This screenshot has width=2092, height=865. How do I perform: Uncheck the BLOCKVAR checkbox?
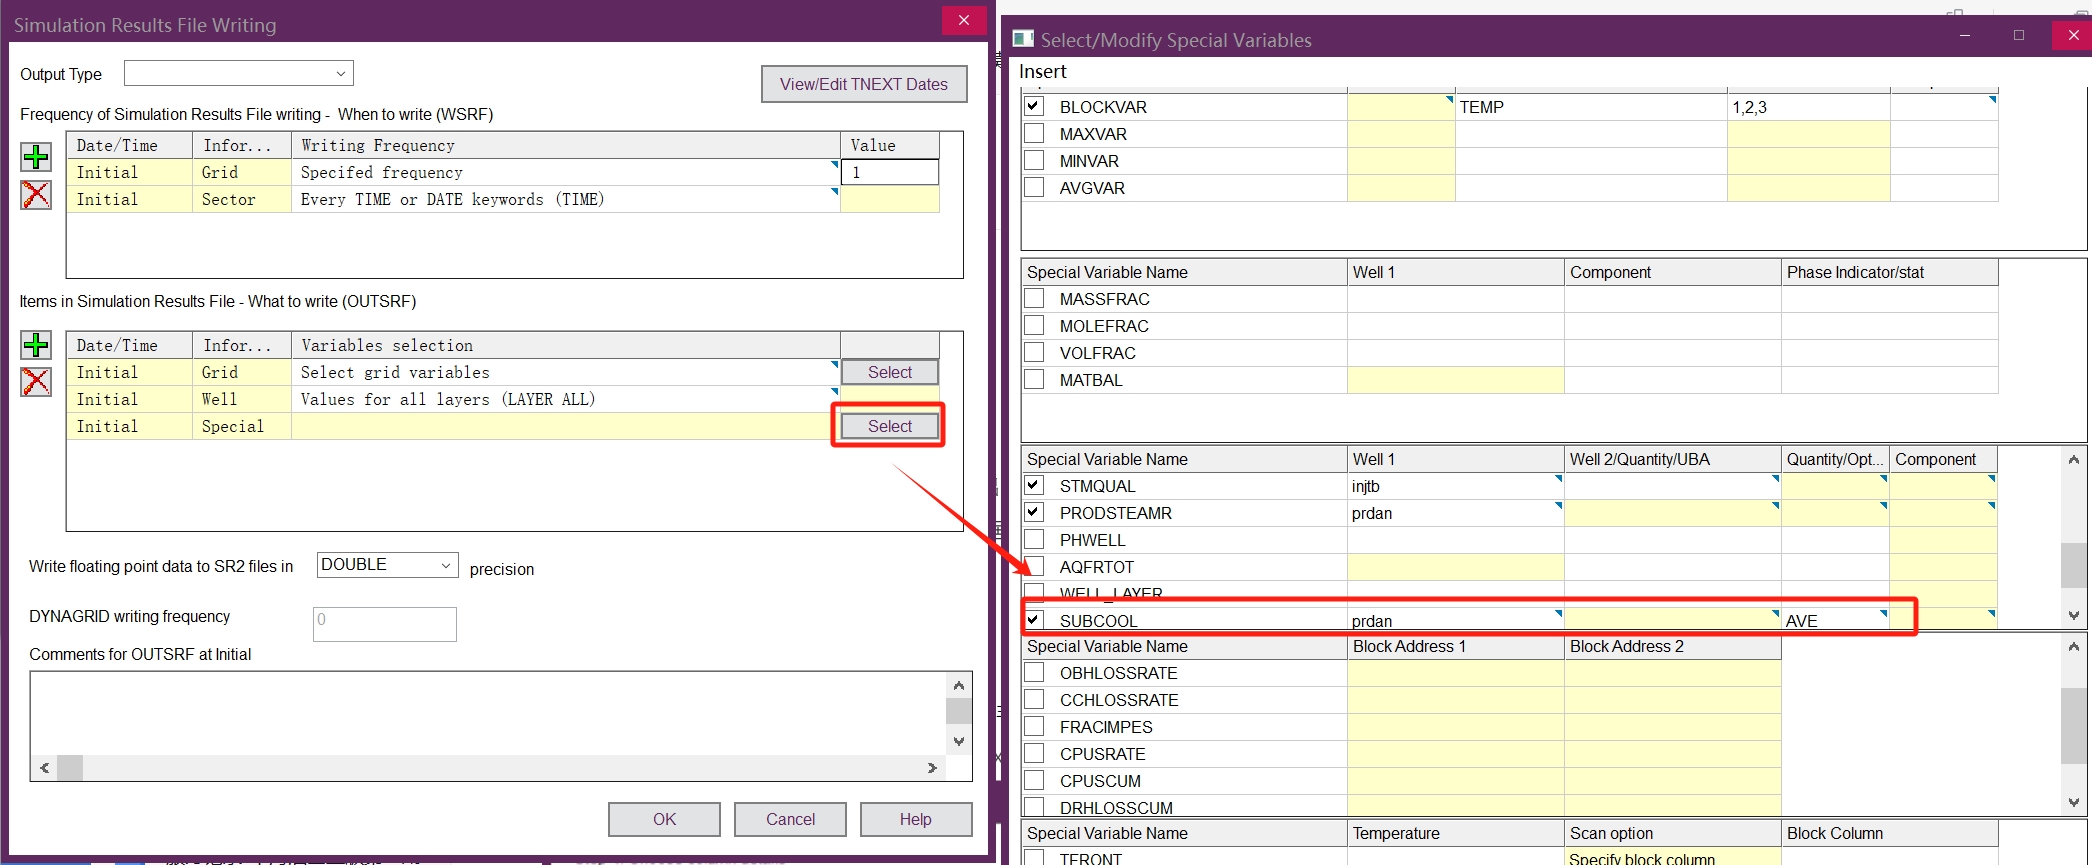point(1034,106)
